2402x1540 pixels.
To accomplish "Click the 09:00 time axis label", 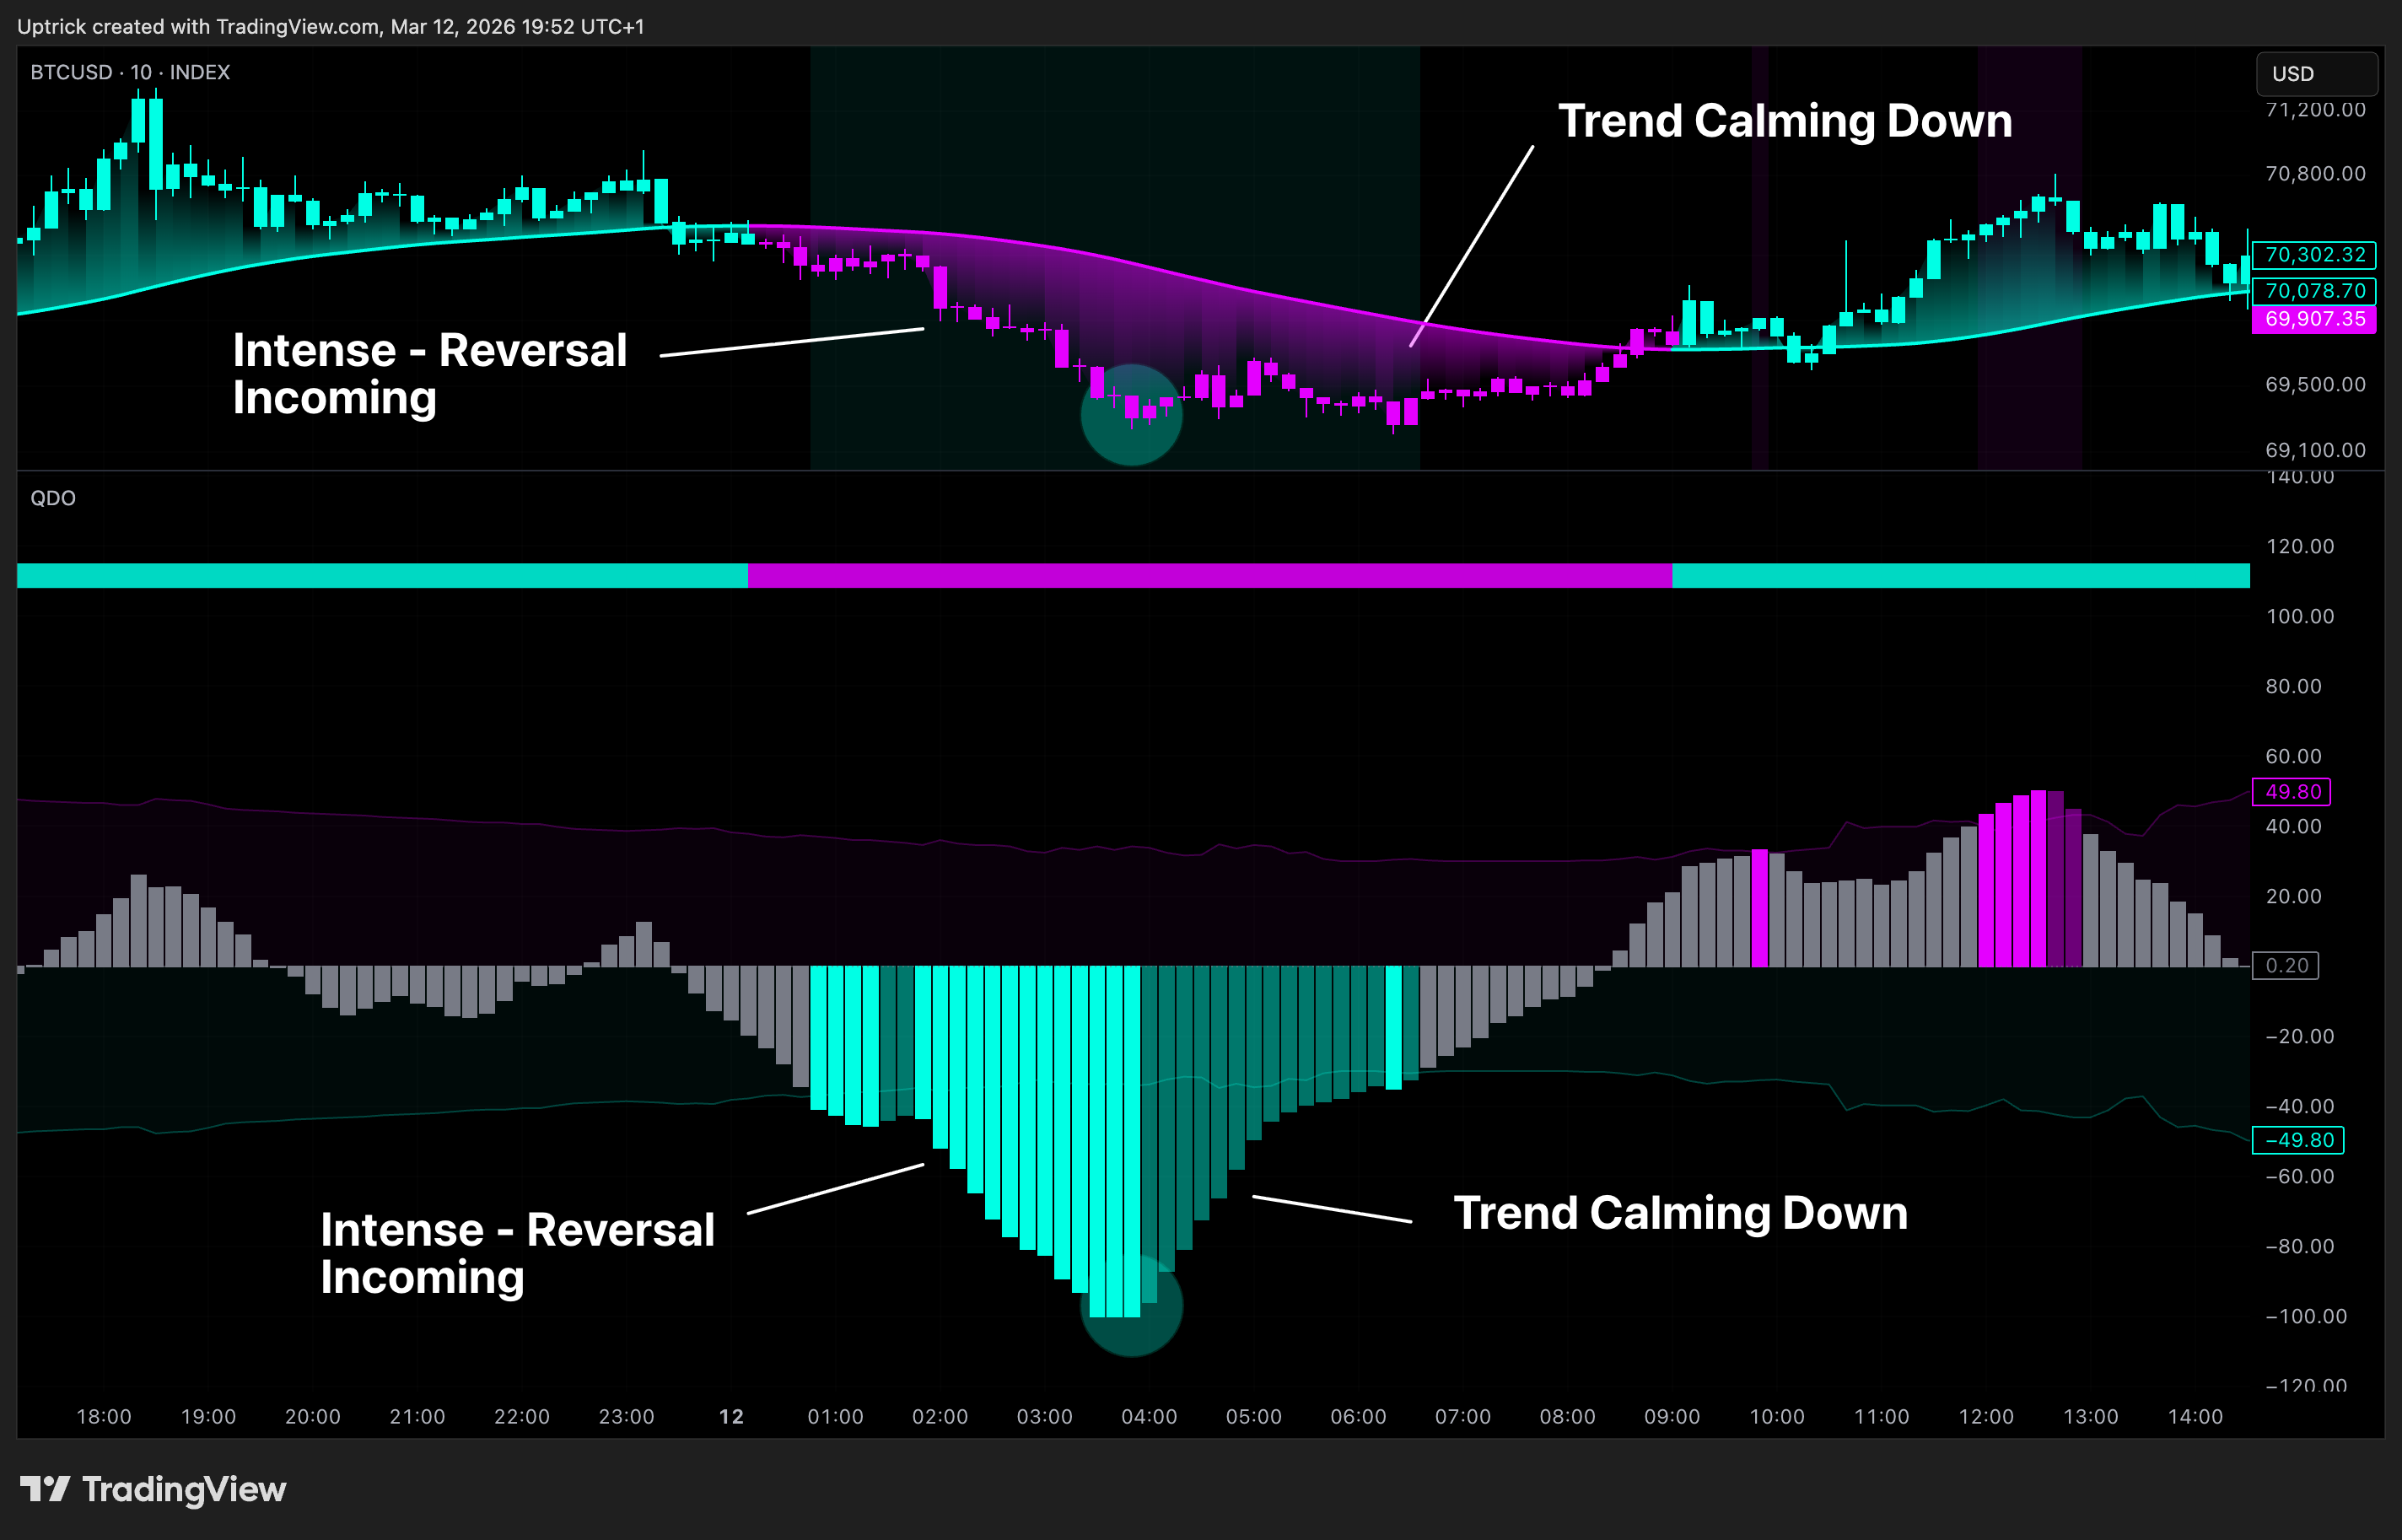I will (x=1672, y=1417).
